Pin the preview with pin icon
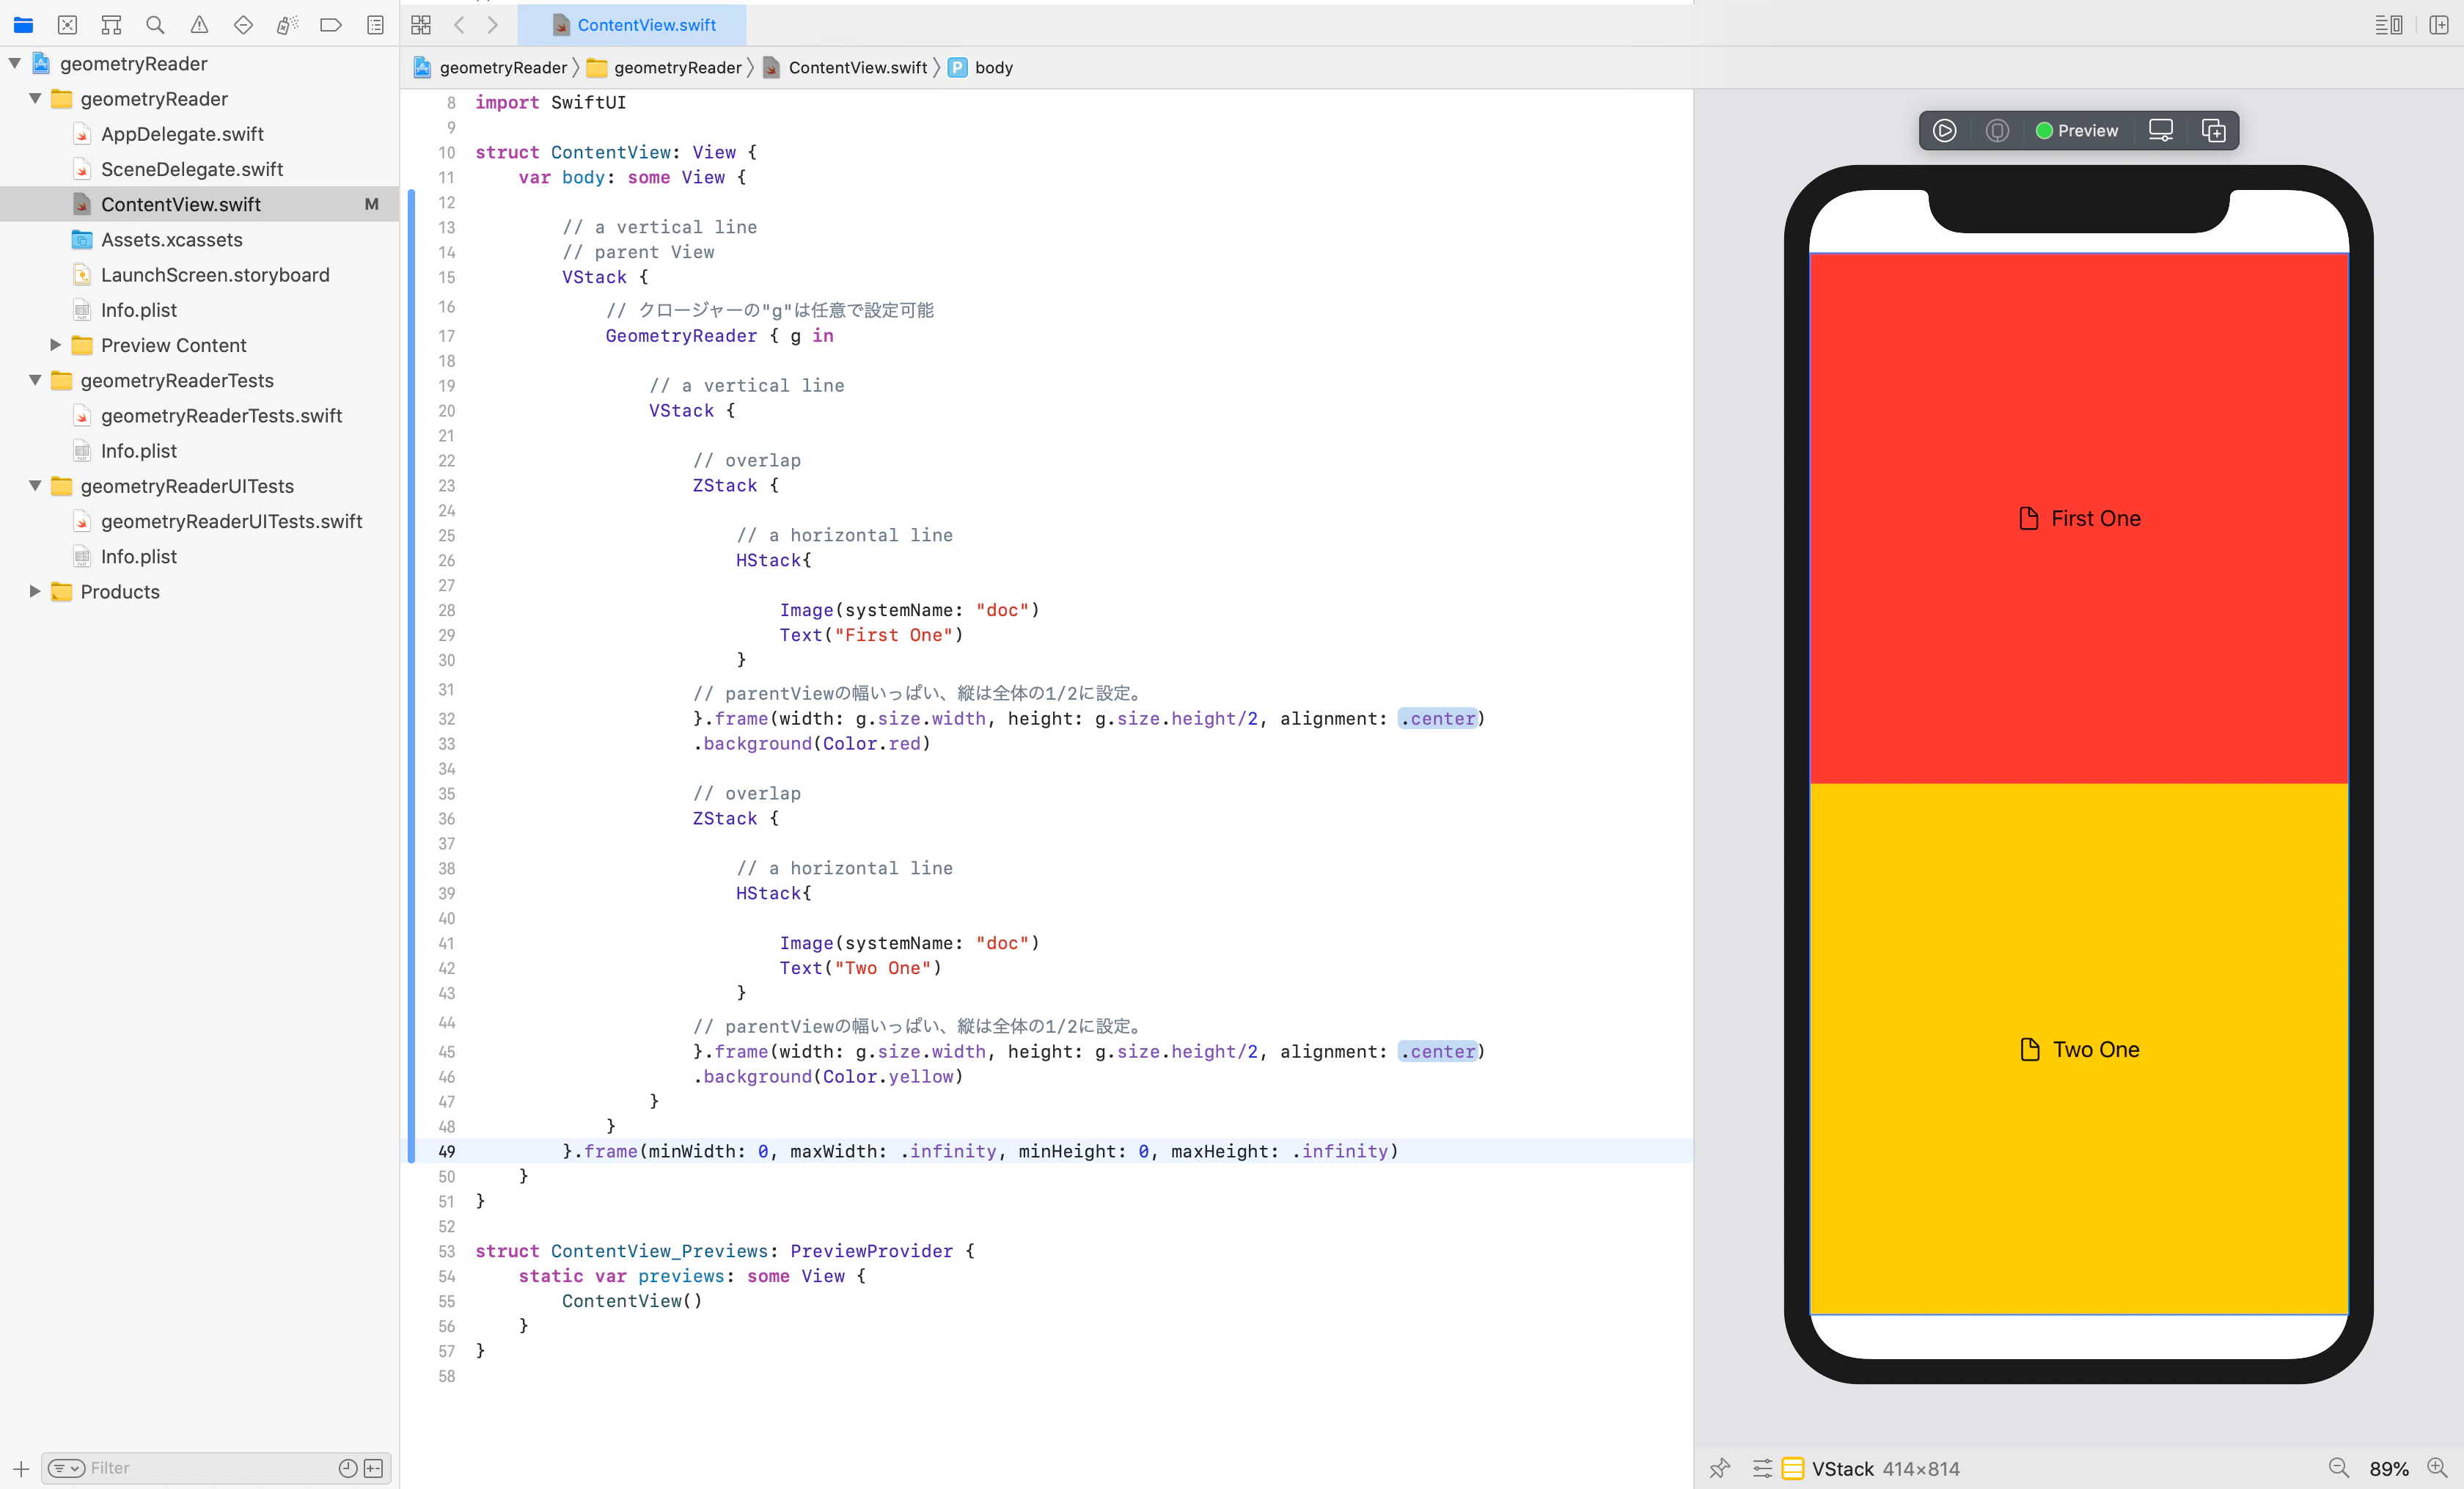 pyautogui.click(x=1720, y=1468)
